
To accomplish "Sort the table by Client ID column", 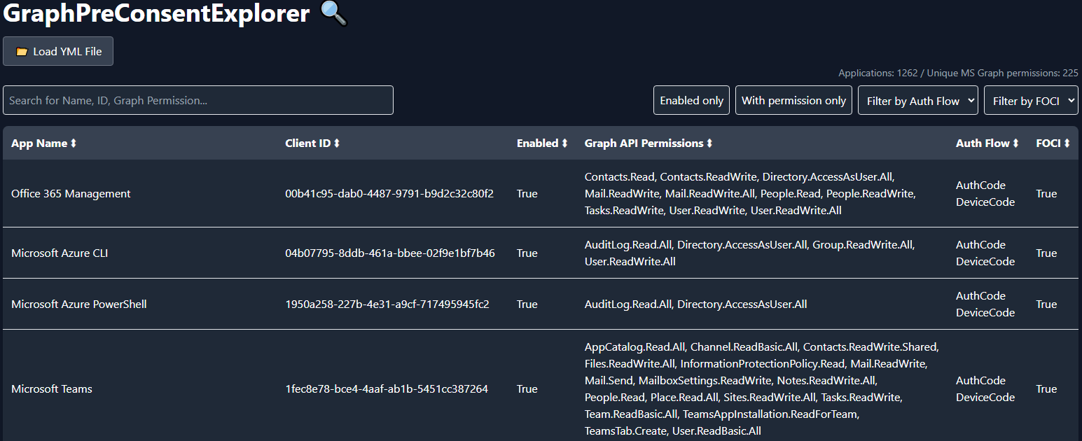I will tap(313, 144).
